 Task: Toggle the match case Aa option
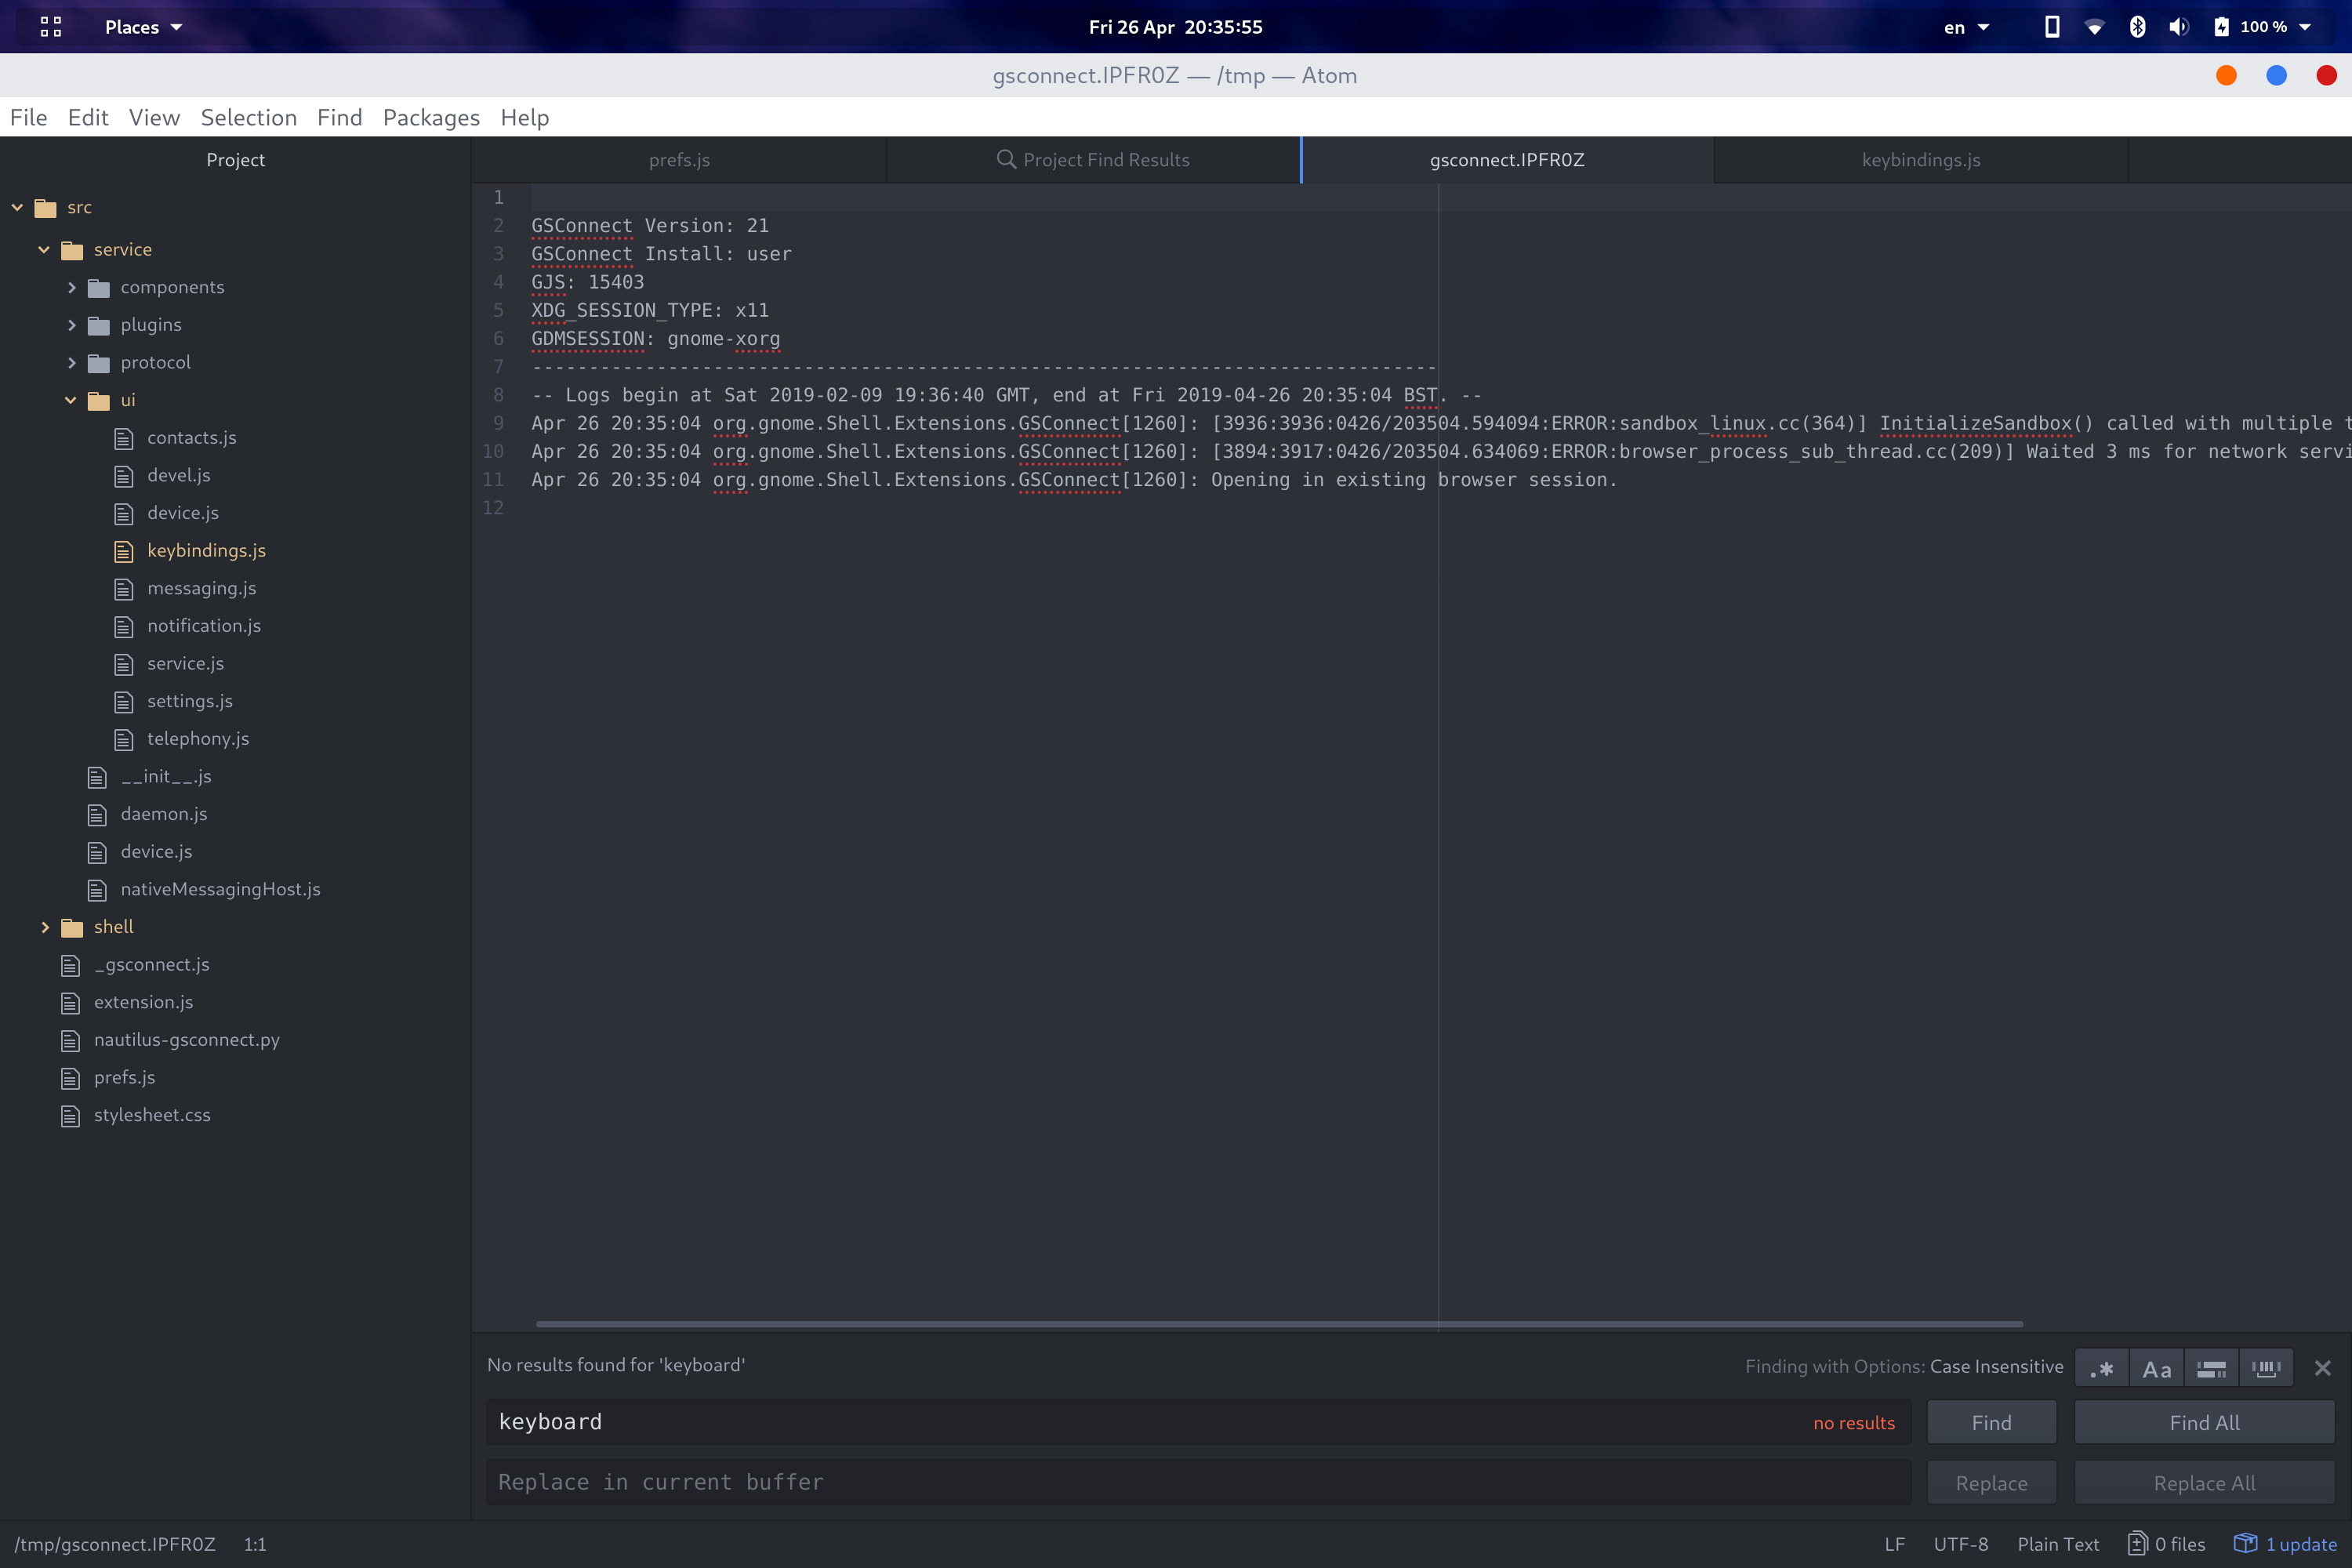click(x=2157, y=1368)
